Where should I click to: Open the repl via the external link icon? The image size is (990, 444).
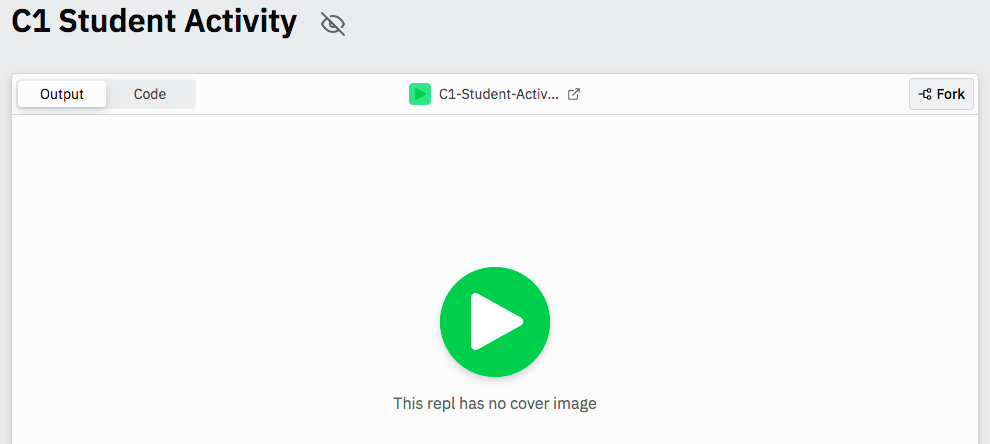tap(574, 94)
